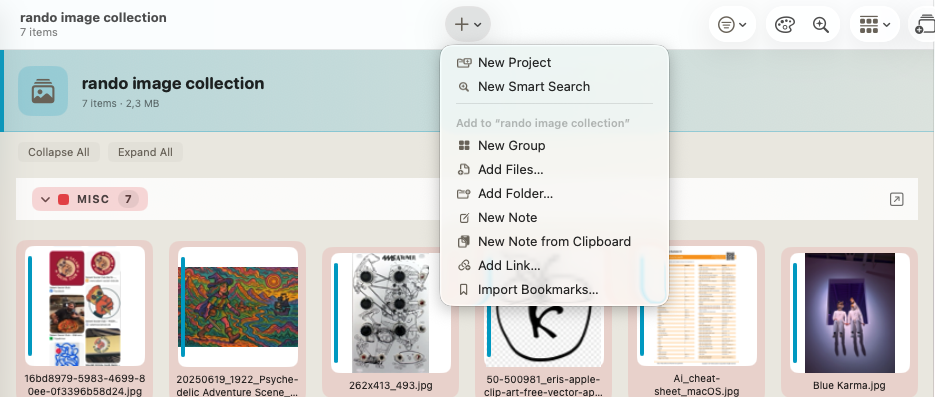Click the Import Bookmarks bookmark icon
This screenshot has height=397, width=935.
click(x=463, y=290)
